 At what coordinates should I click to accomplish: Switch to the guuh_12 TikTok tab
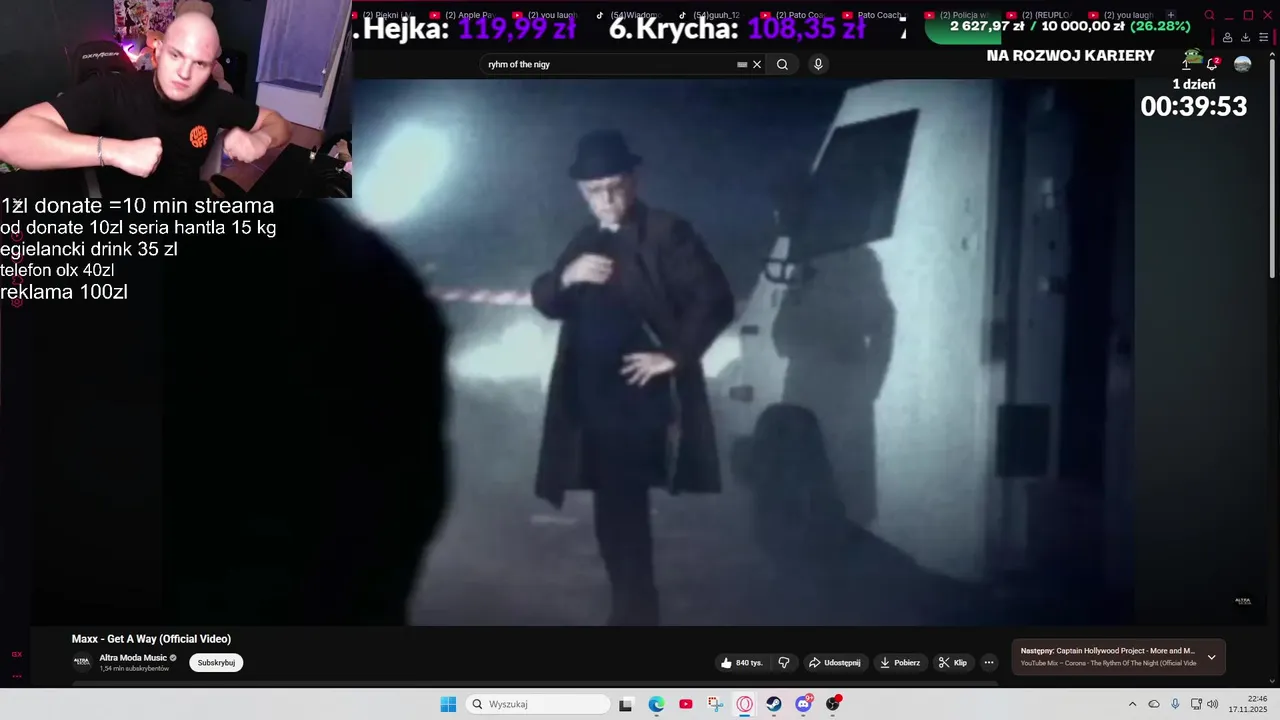tap(710, 15)
